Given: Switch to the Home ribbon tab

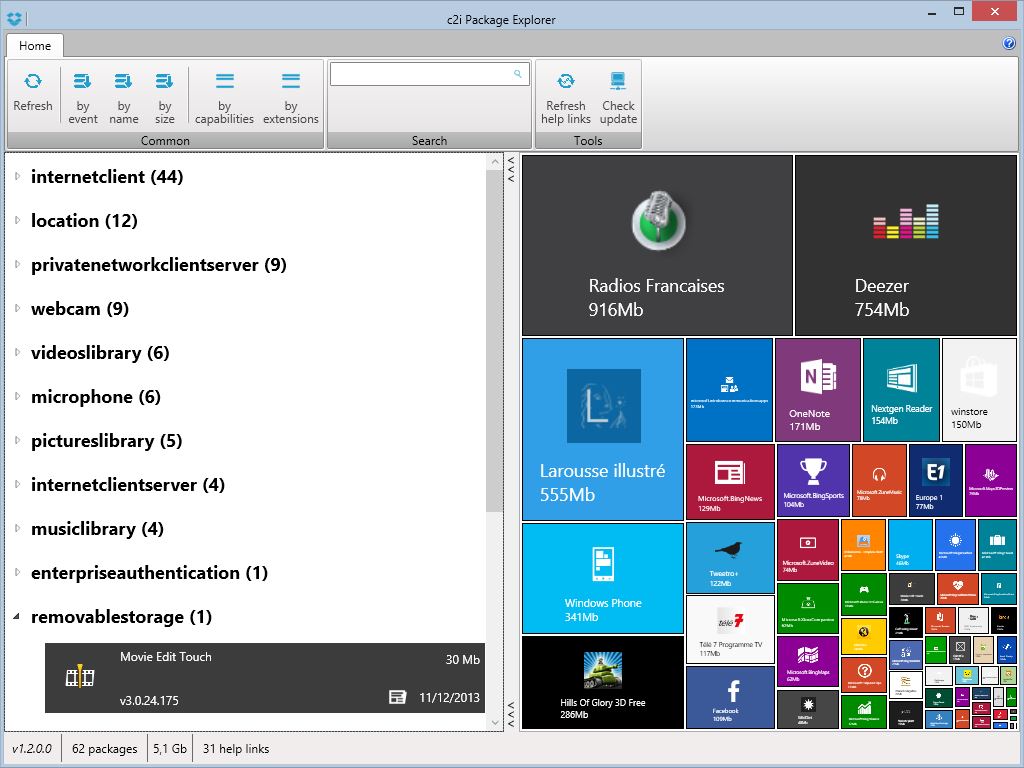Looking at the screenshot, I should coord(35,46).
